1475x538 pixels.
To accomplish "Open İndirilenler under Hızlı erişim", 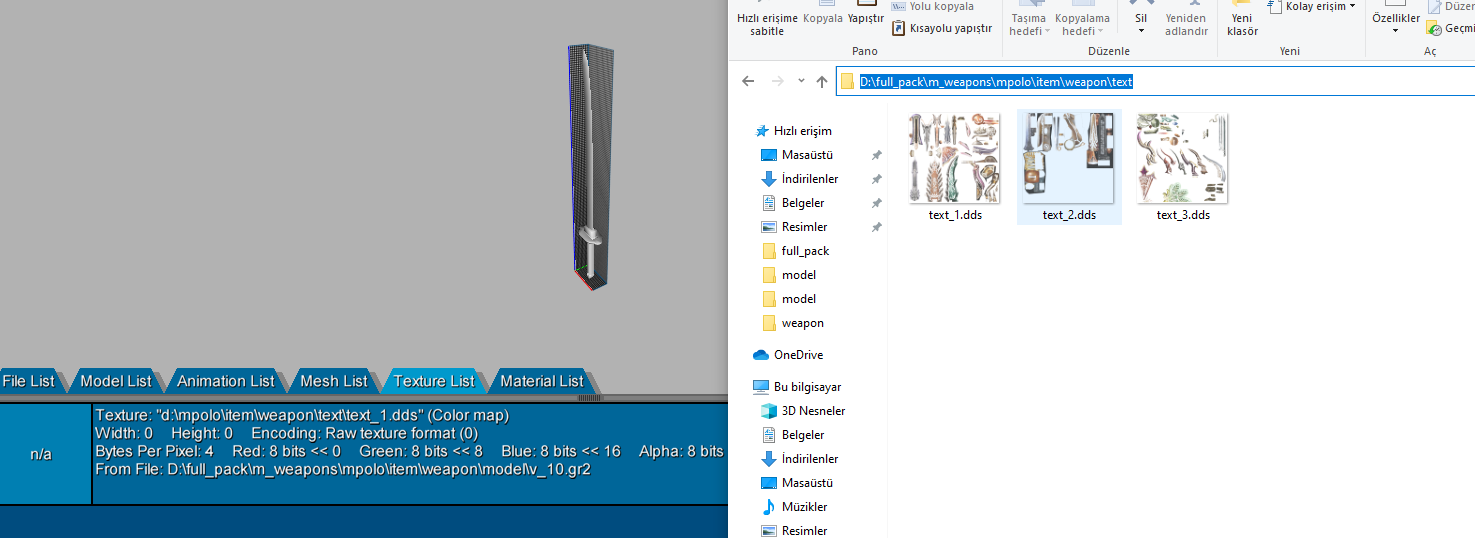I will click(809, 179).
